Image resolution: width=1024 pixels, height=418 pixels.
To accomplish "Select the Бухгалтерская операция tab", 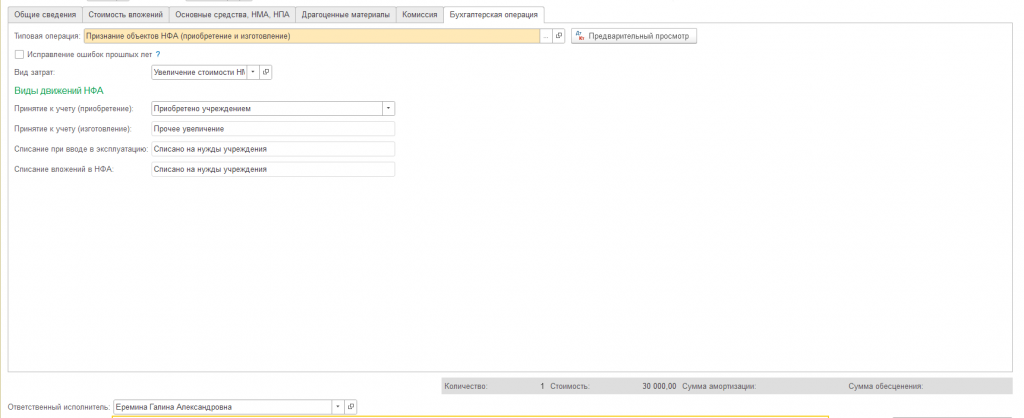I will (x=494, y=14).
